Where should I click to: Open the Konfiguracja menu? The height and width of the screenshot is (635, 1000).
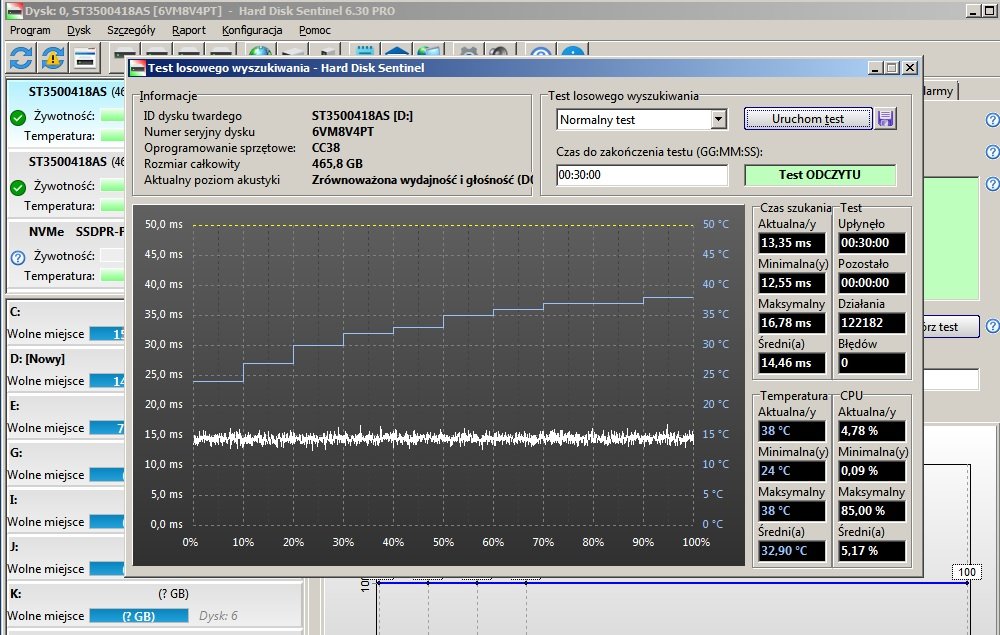[252, 30]
